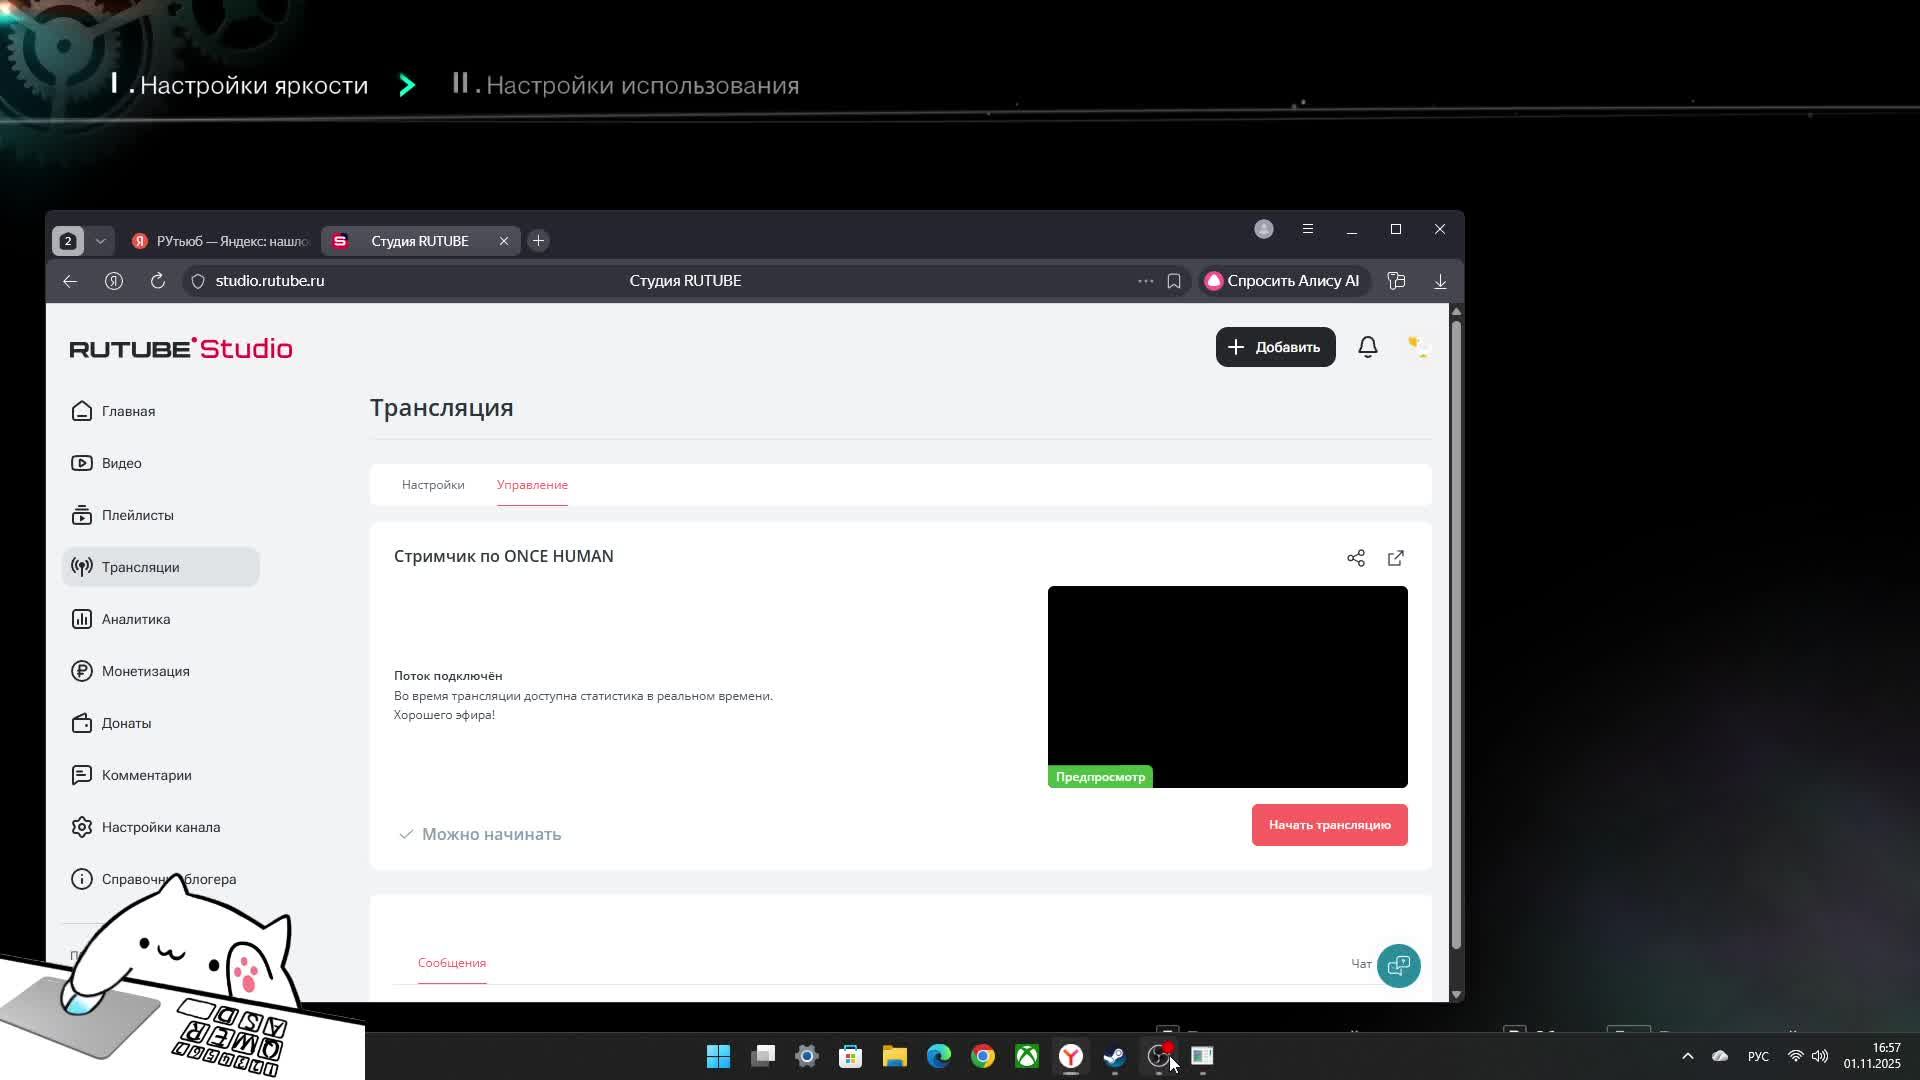This screenshot has width=1920, height=1080.
Task: Click the teal chat support icon
Action: 1398,965
